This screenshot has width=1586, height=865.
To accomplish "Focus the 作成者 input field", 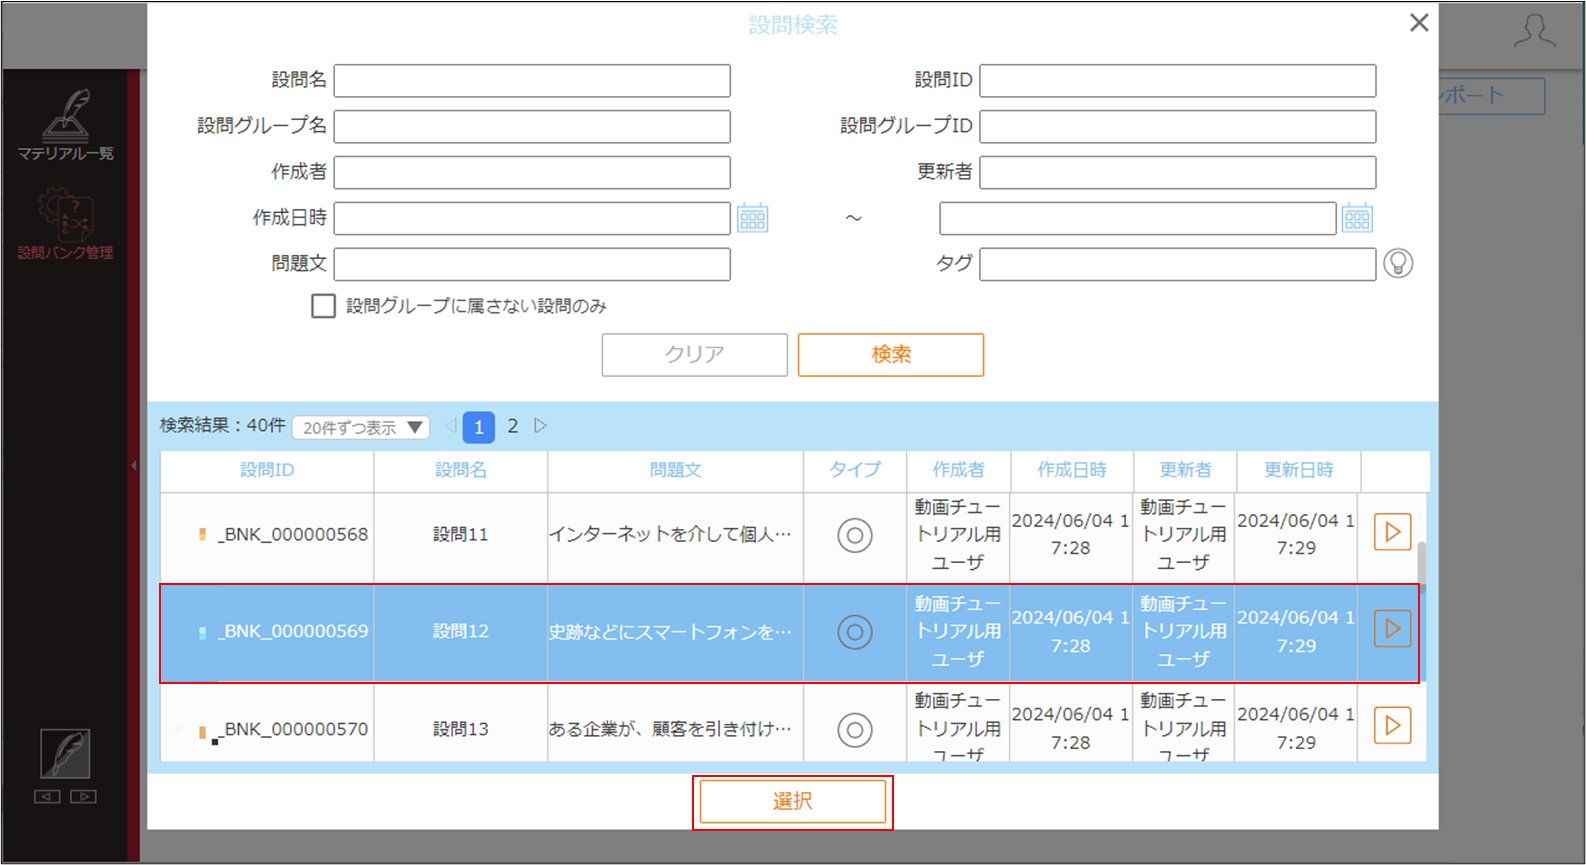I will [532, 173].
